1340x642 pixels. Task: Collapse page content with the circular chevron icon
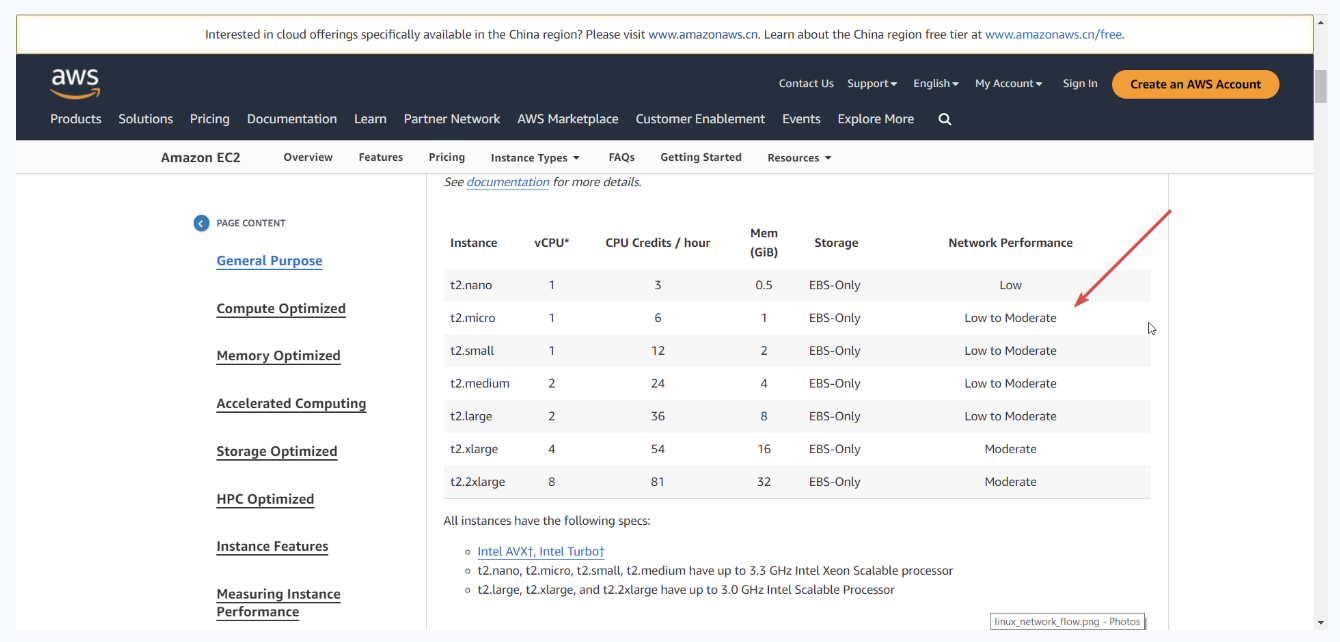201,223
